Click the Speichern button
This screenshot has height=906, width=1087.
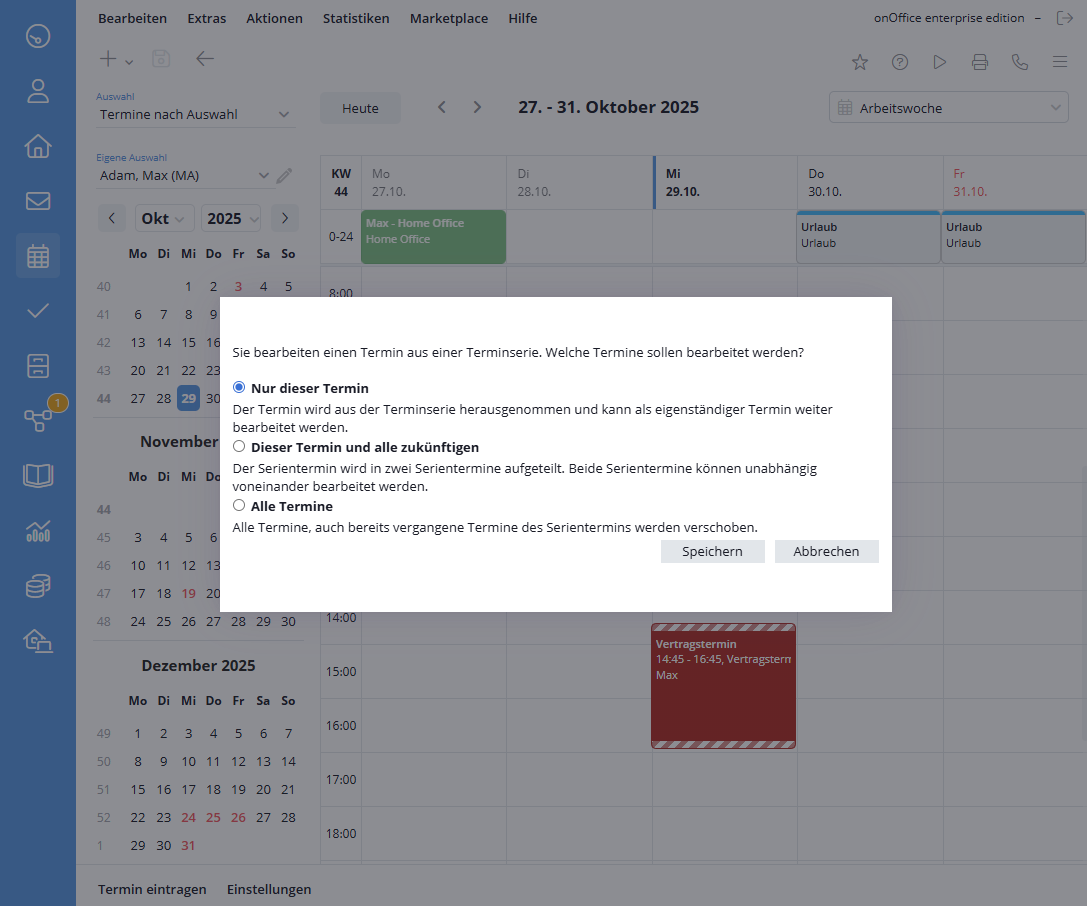coord(712,551)
